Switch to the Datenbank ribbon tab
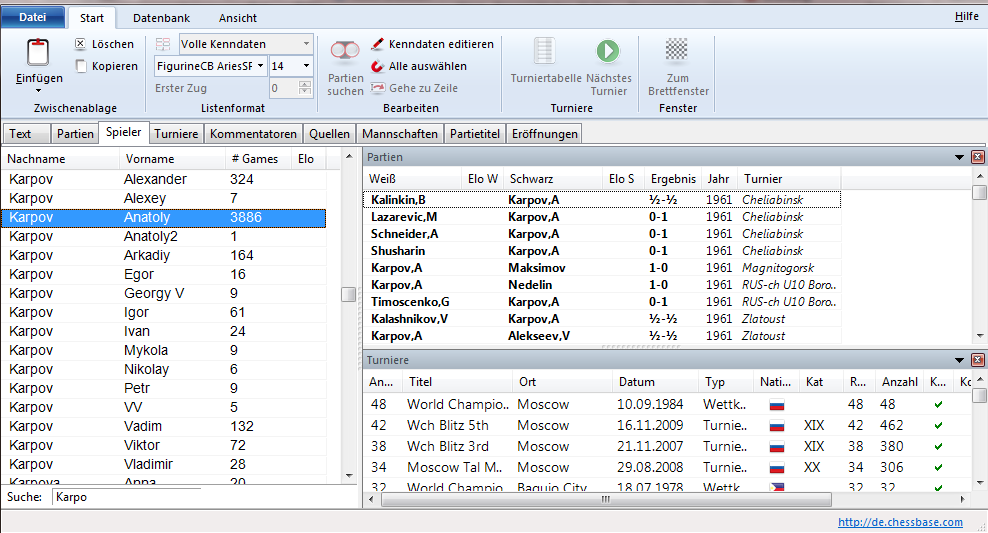The image size is (988, 533). point(161,18)
